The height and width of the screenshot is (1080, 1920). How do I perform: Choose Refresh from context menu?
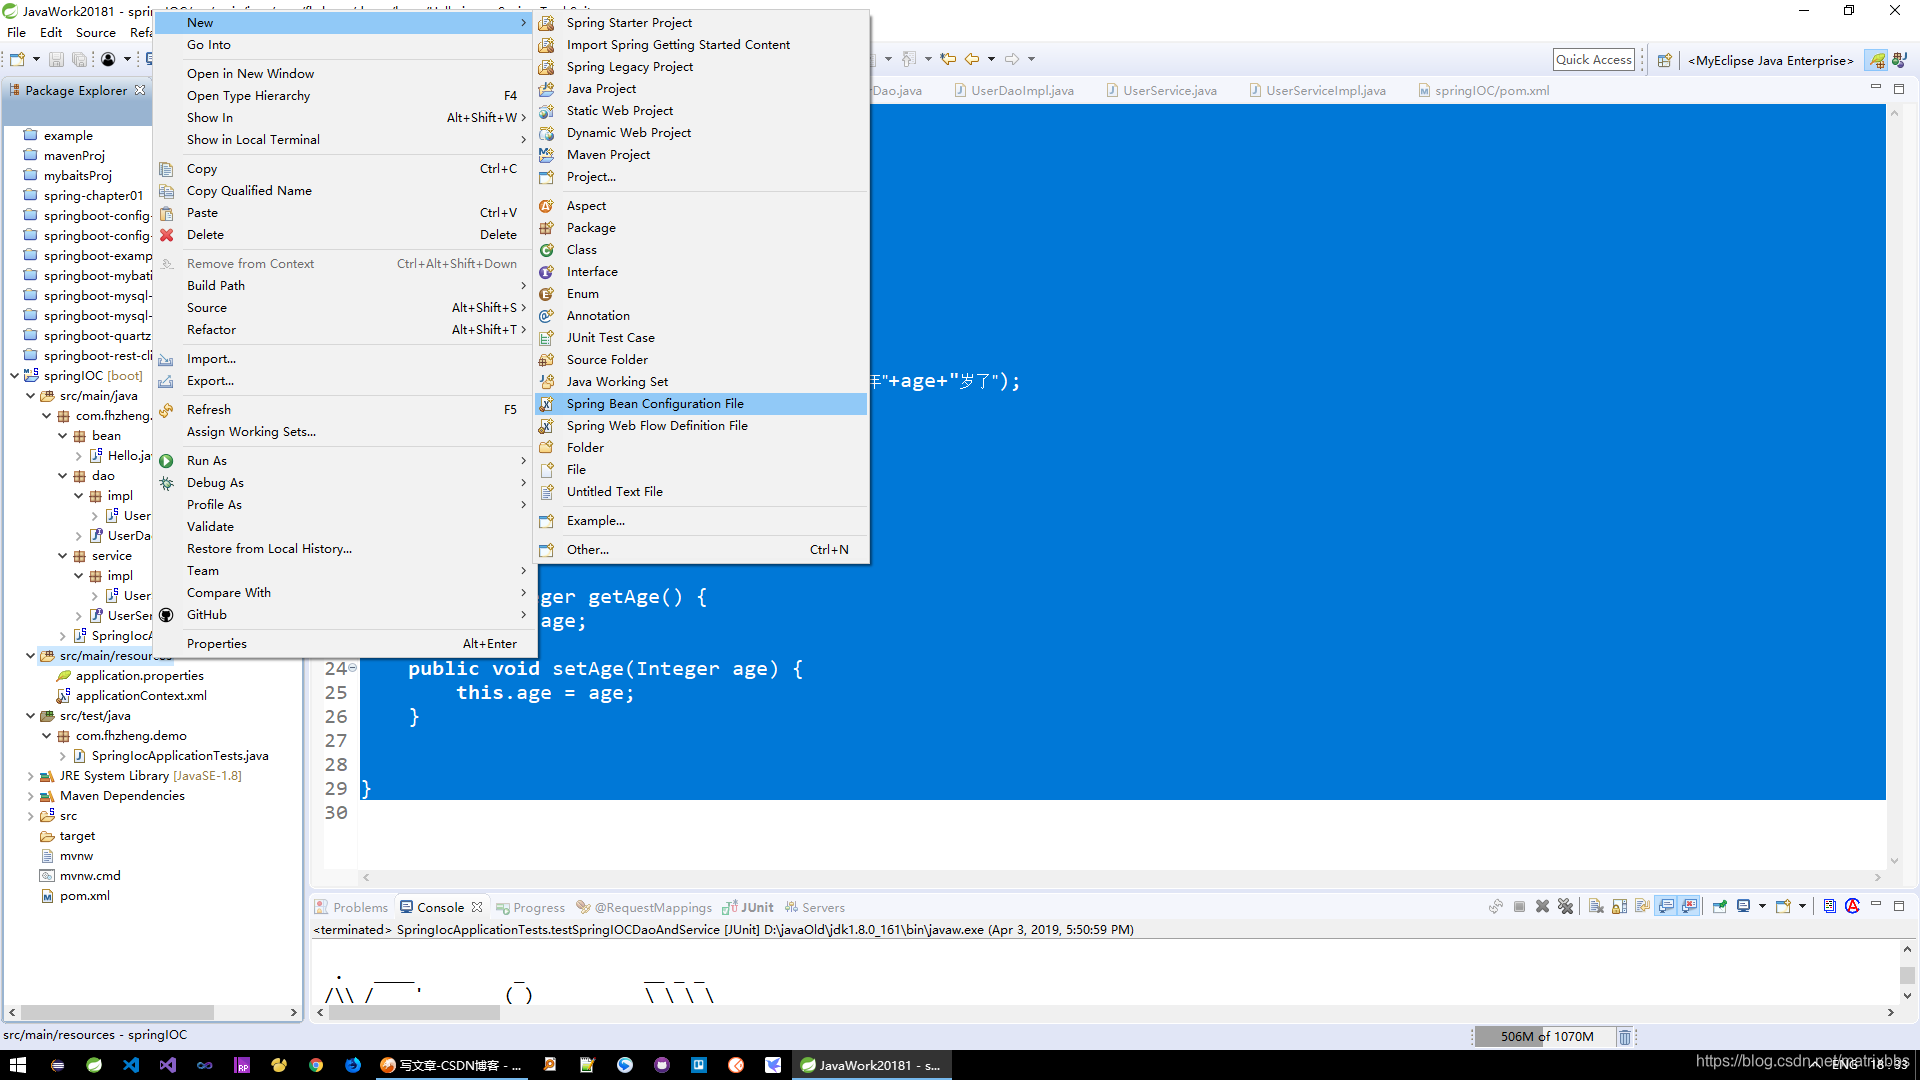(209, 410)
